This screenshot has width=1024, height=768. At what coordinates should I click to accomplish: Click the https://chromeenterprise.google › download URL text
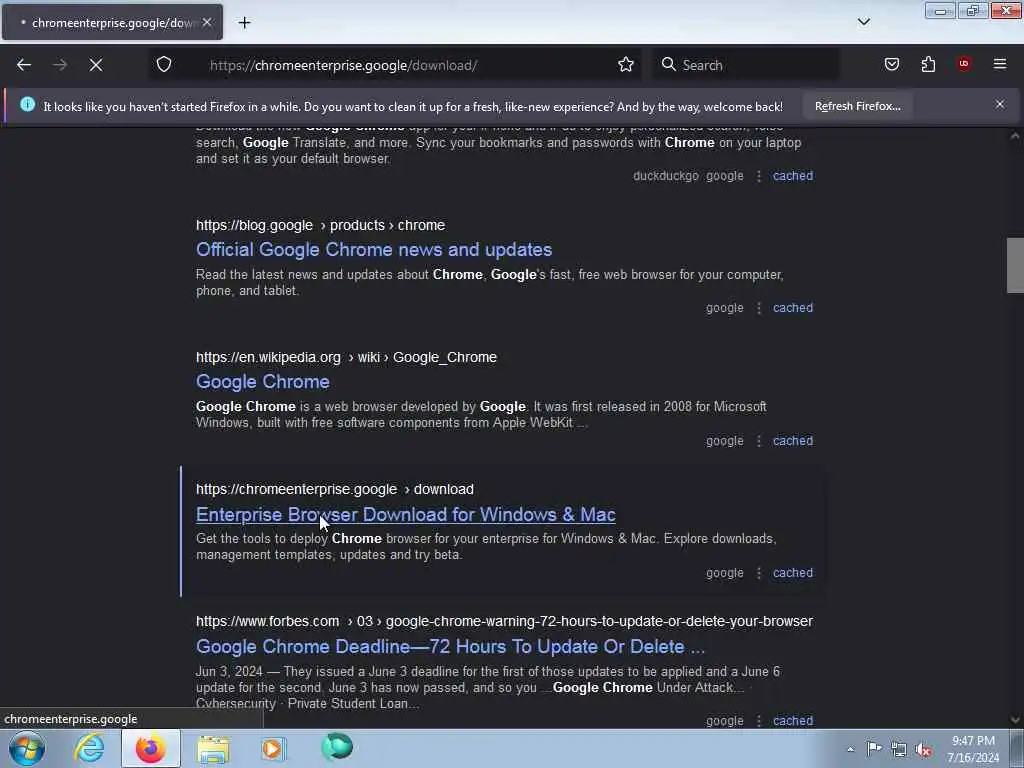tap(335, 489)
